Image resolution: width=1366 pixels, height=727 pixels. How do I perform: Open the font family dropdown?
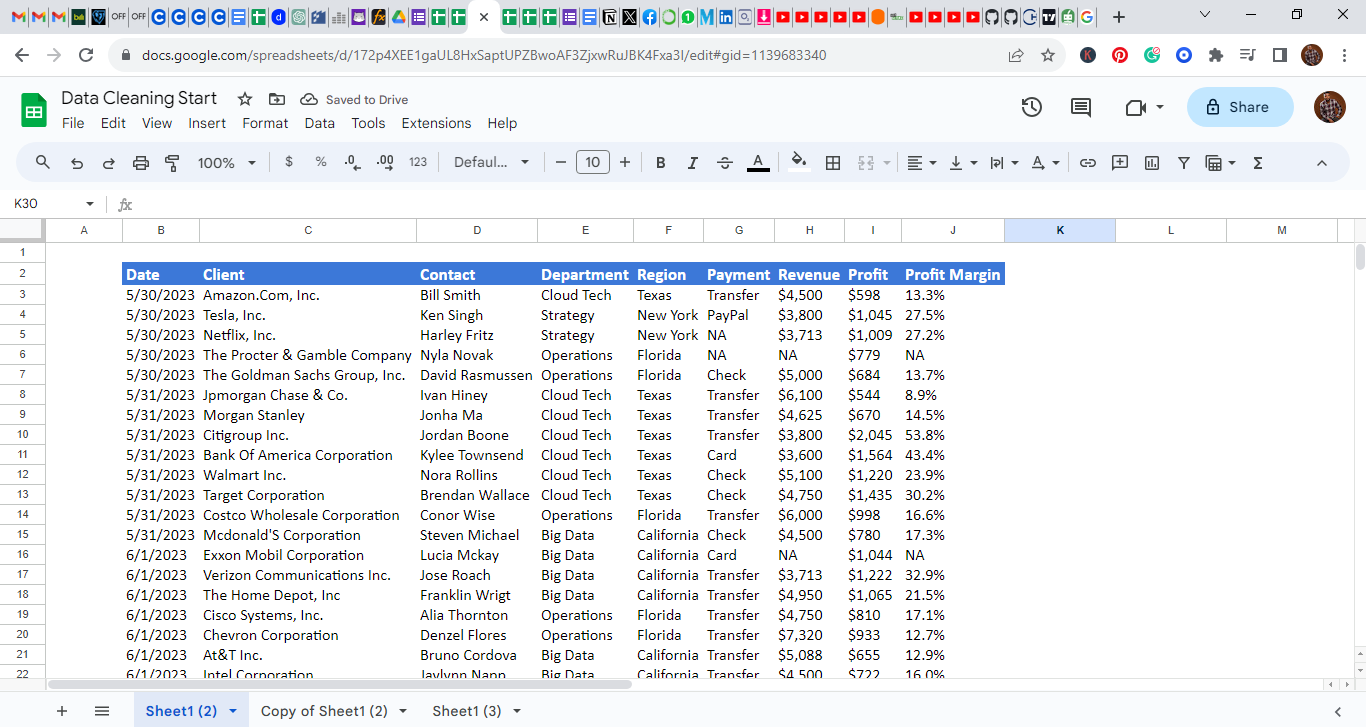coord(491,162)
